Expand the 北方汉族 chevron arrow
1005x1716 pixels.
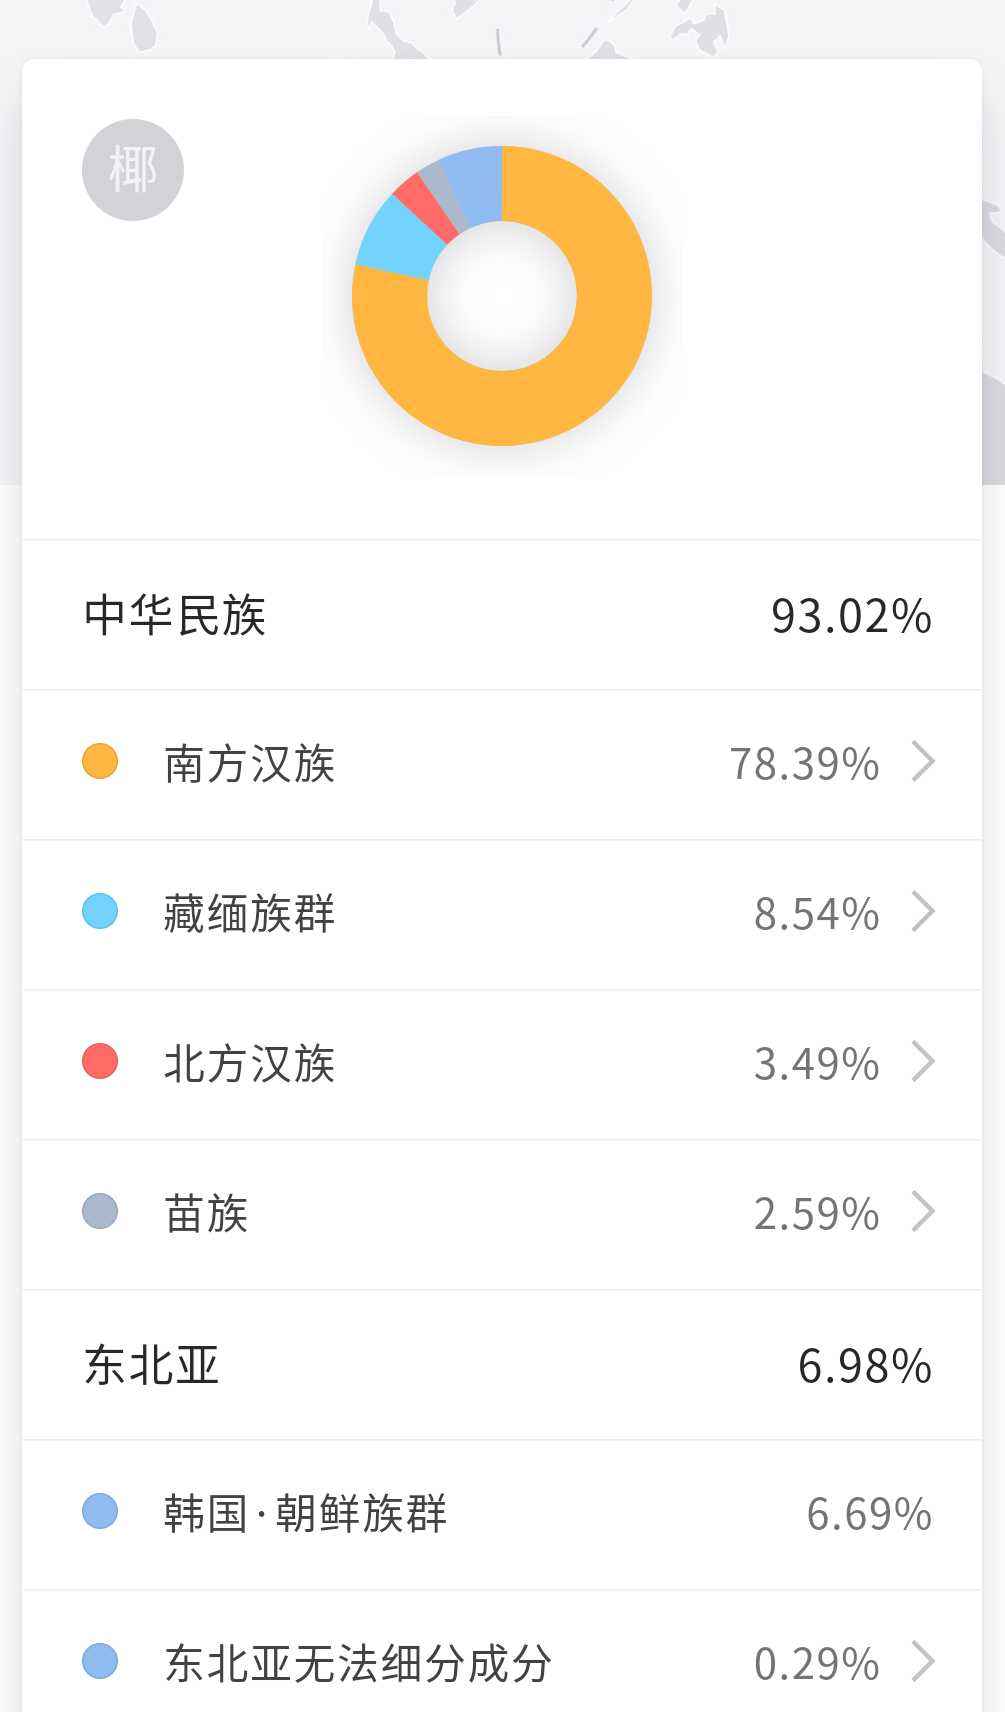[x=923, y=1061]
